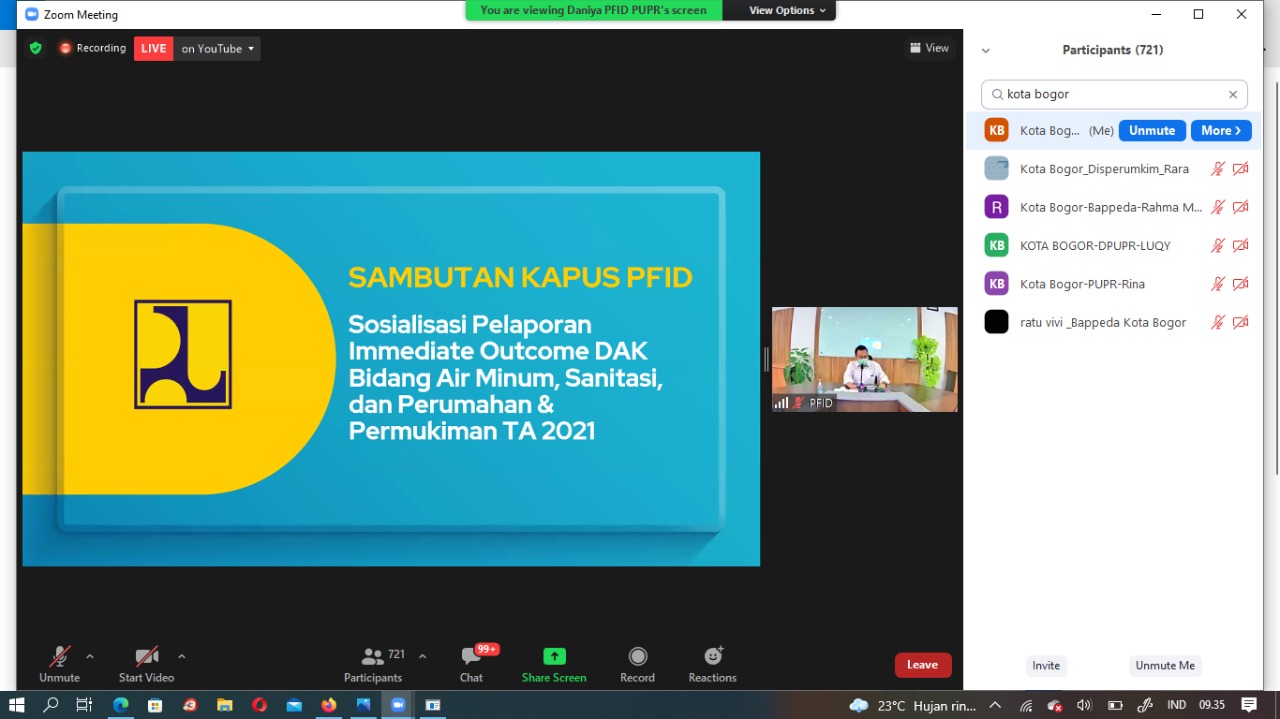Open the taskbar notification center icon
1280x719 pixels.
pyautogui.click(x=1249, y=705)
